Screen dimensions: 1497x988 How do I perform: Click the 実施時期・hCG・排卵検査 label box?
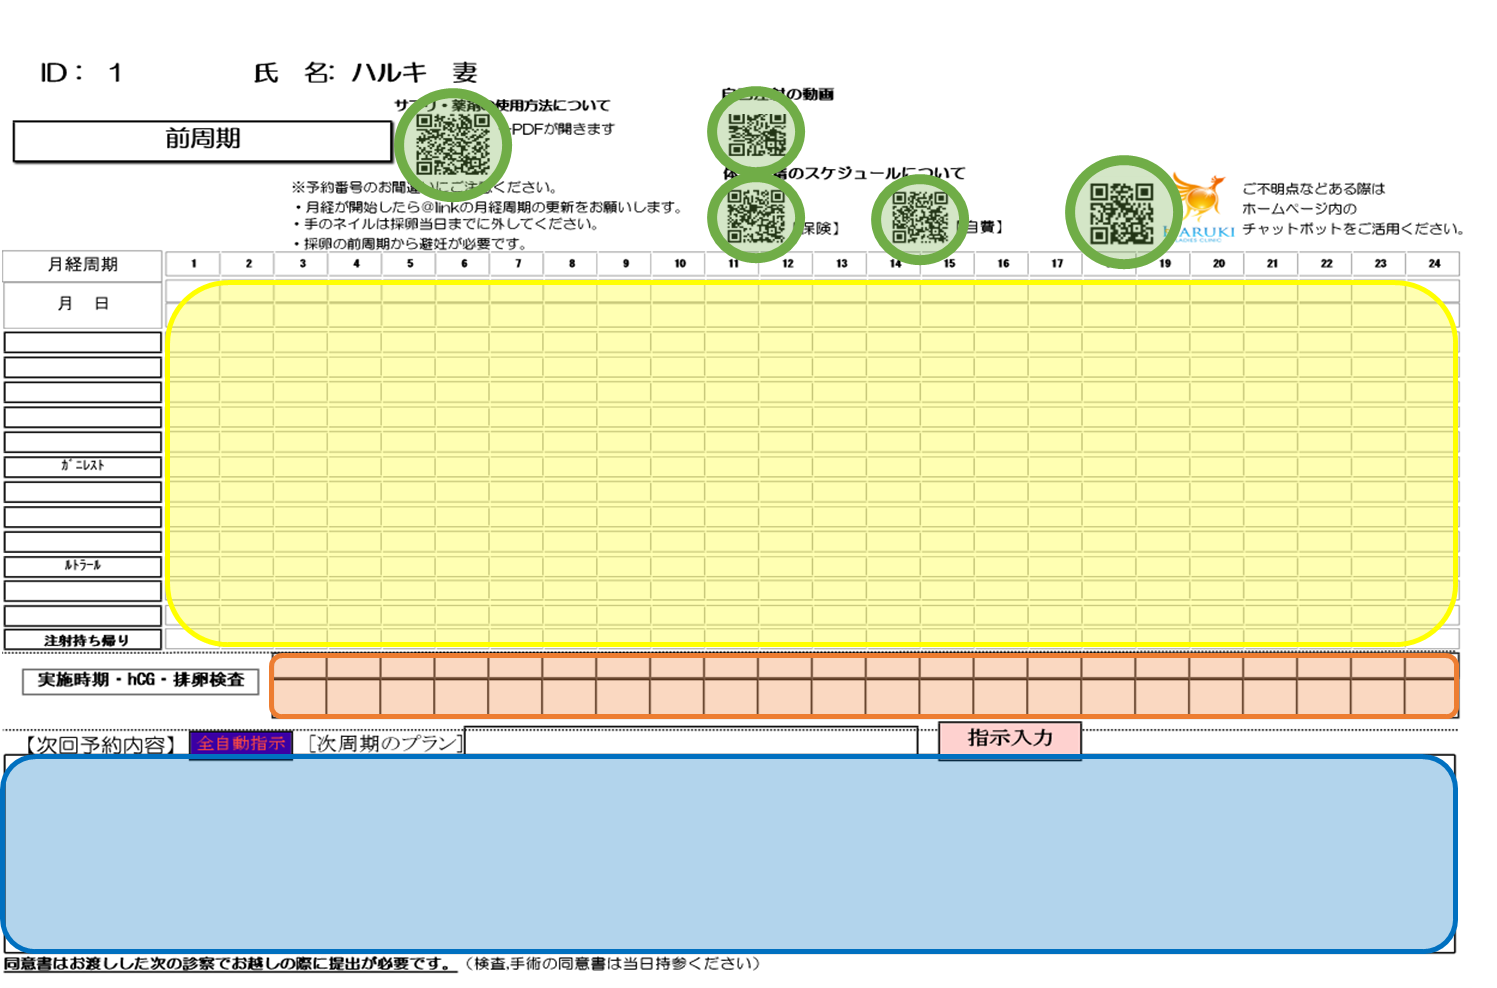pyautogui.click(x=141, y=680)
